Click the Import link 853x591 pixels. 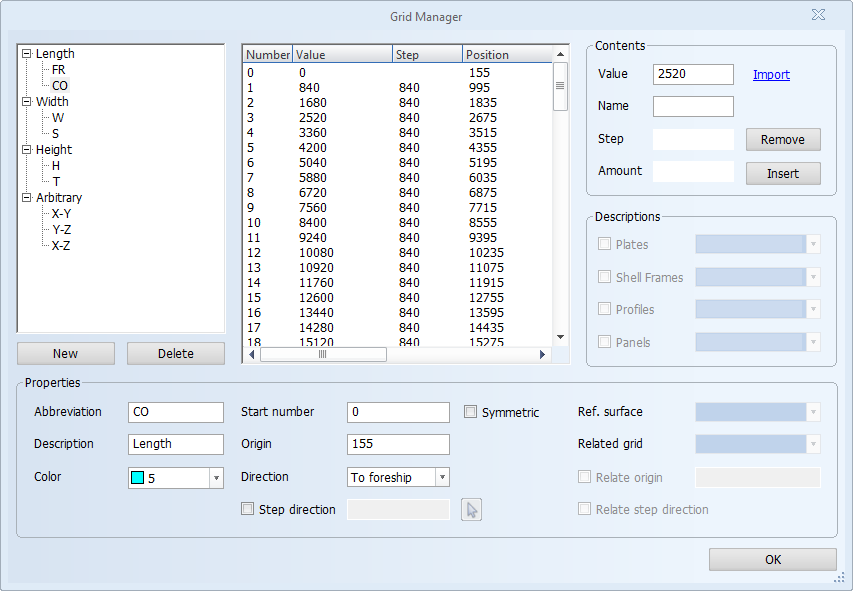coord(771,75)
